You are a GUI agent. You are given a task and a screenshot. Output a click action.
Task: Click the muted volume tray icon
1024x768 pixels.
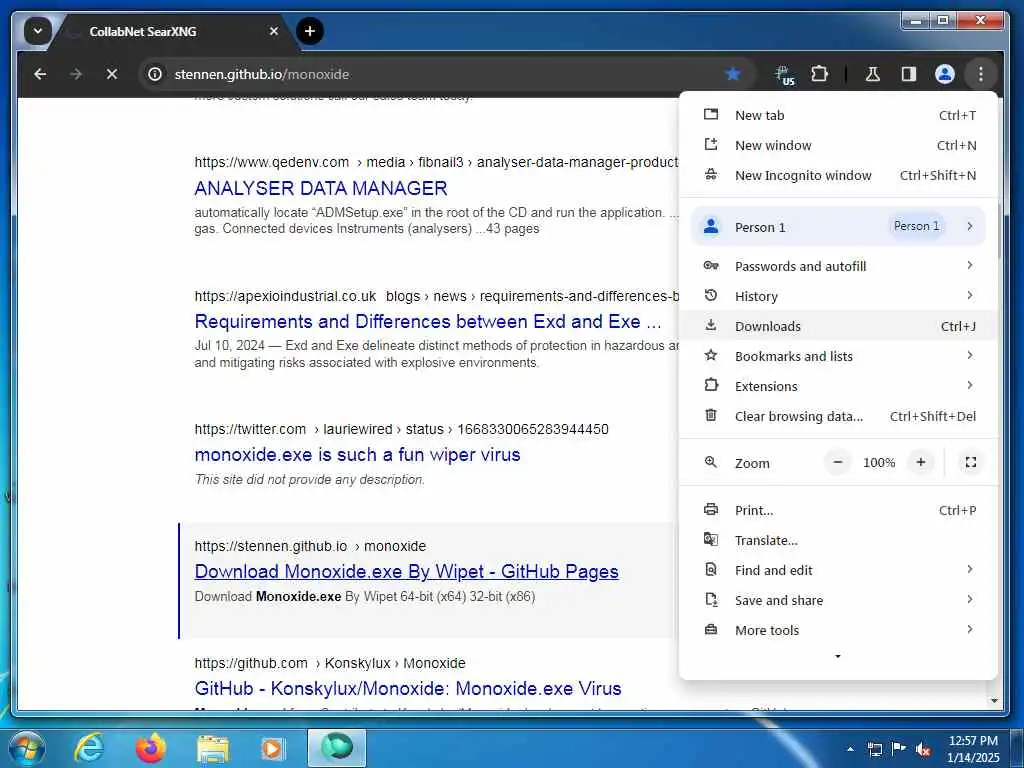coord(923,749)
